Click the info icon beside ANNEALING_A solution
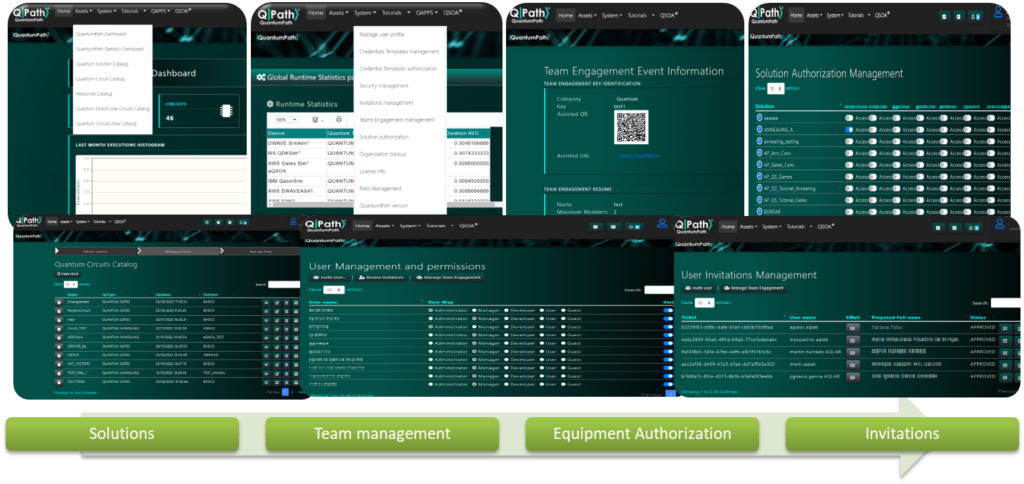Viewport: 1024px width, 484px height. coord(761,129)
